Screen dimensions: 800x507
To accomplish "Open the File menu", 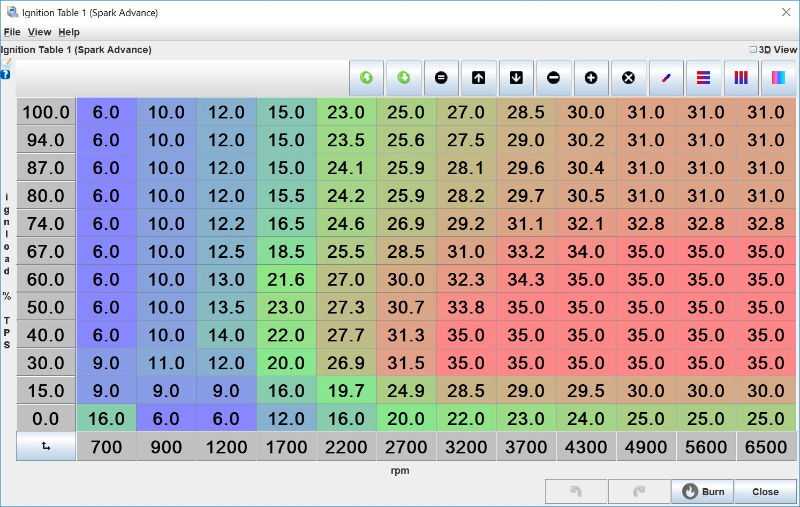I will (x=12, y=32).
